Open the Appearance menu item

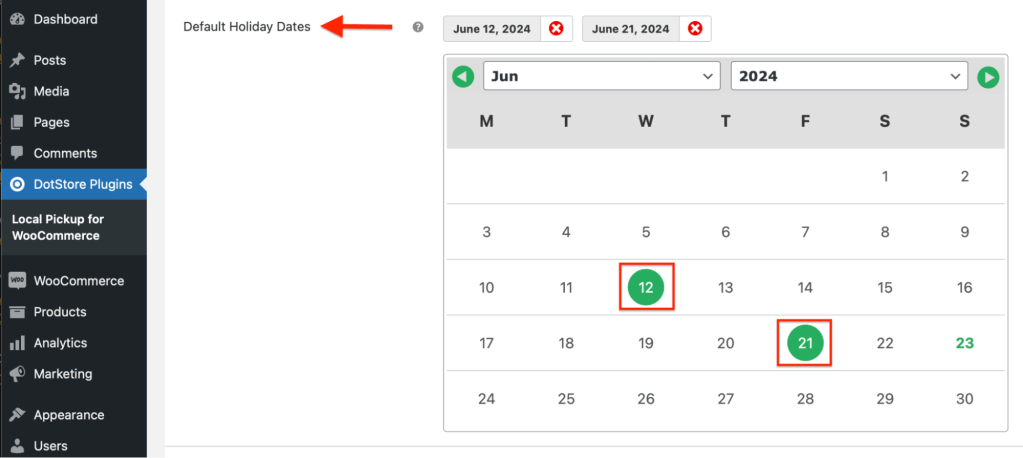[68, 415]
